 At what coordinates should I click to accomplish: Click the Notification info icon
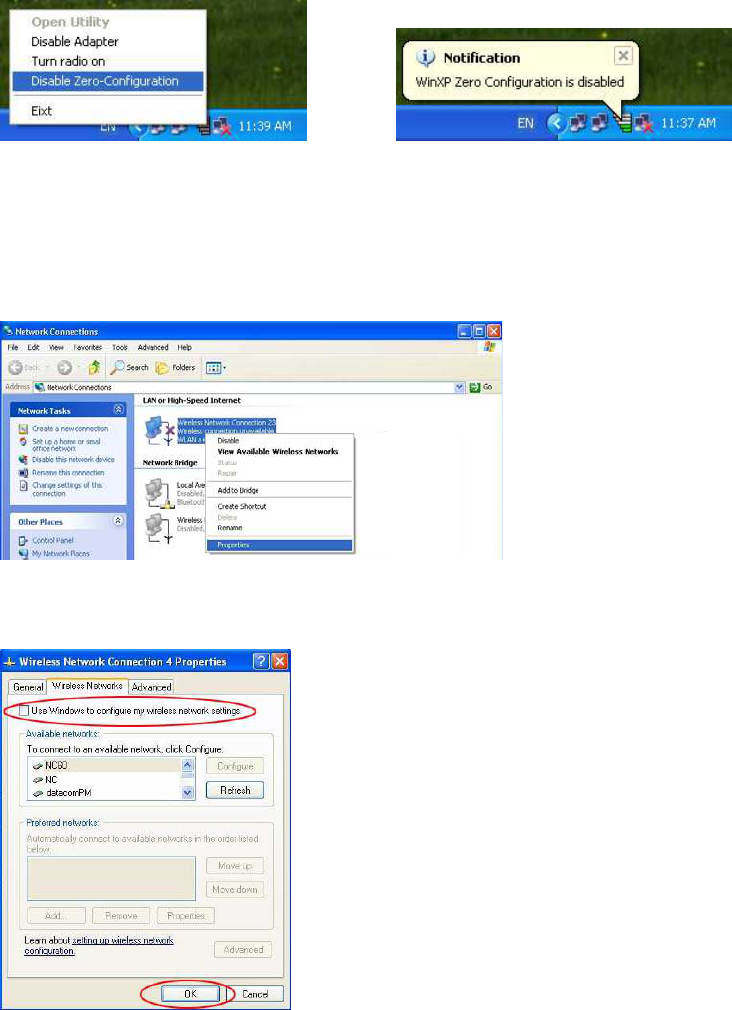(425, 58)
